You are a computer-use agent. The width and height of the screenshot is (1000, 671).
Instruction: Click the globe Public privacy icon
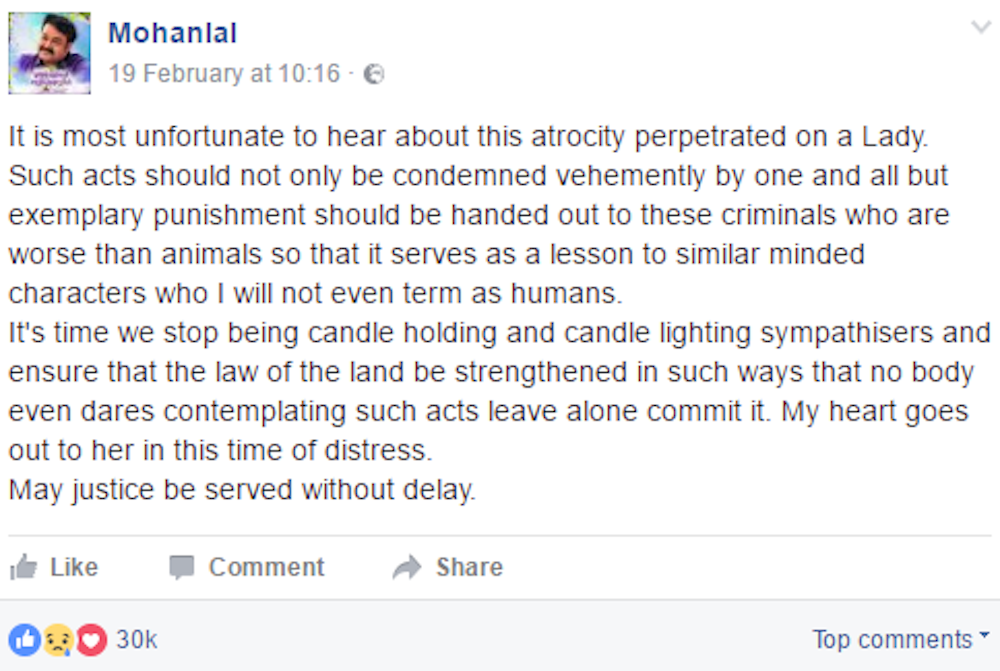click(374, 74)
